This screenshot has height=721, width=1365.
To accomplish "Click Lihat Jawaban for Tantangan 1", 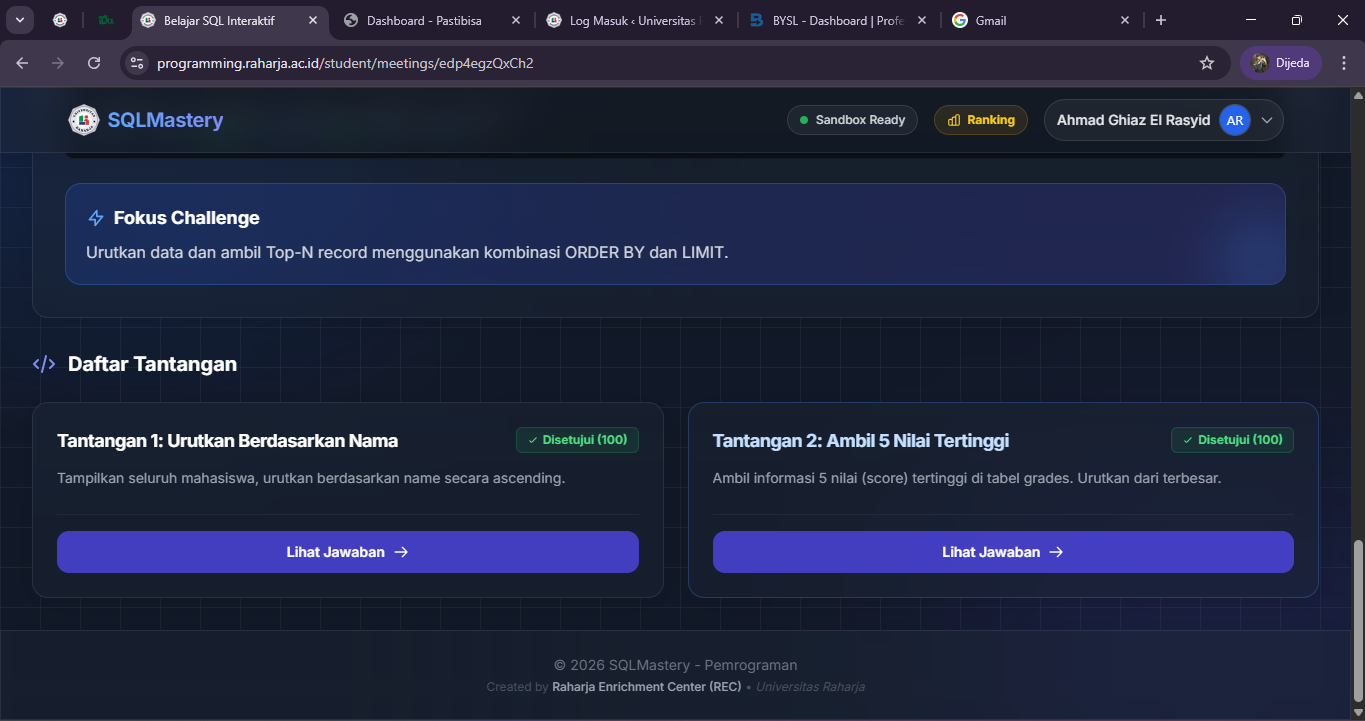I will point(347,552).
